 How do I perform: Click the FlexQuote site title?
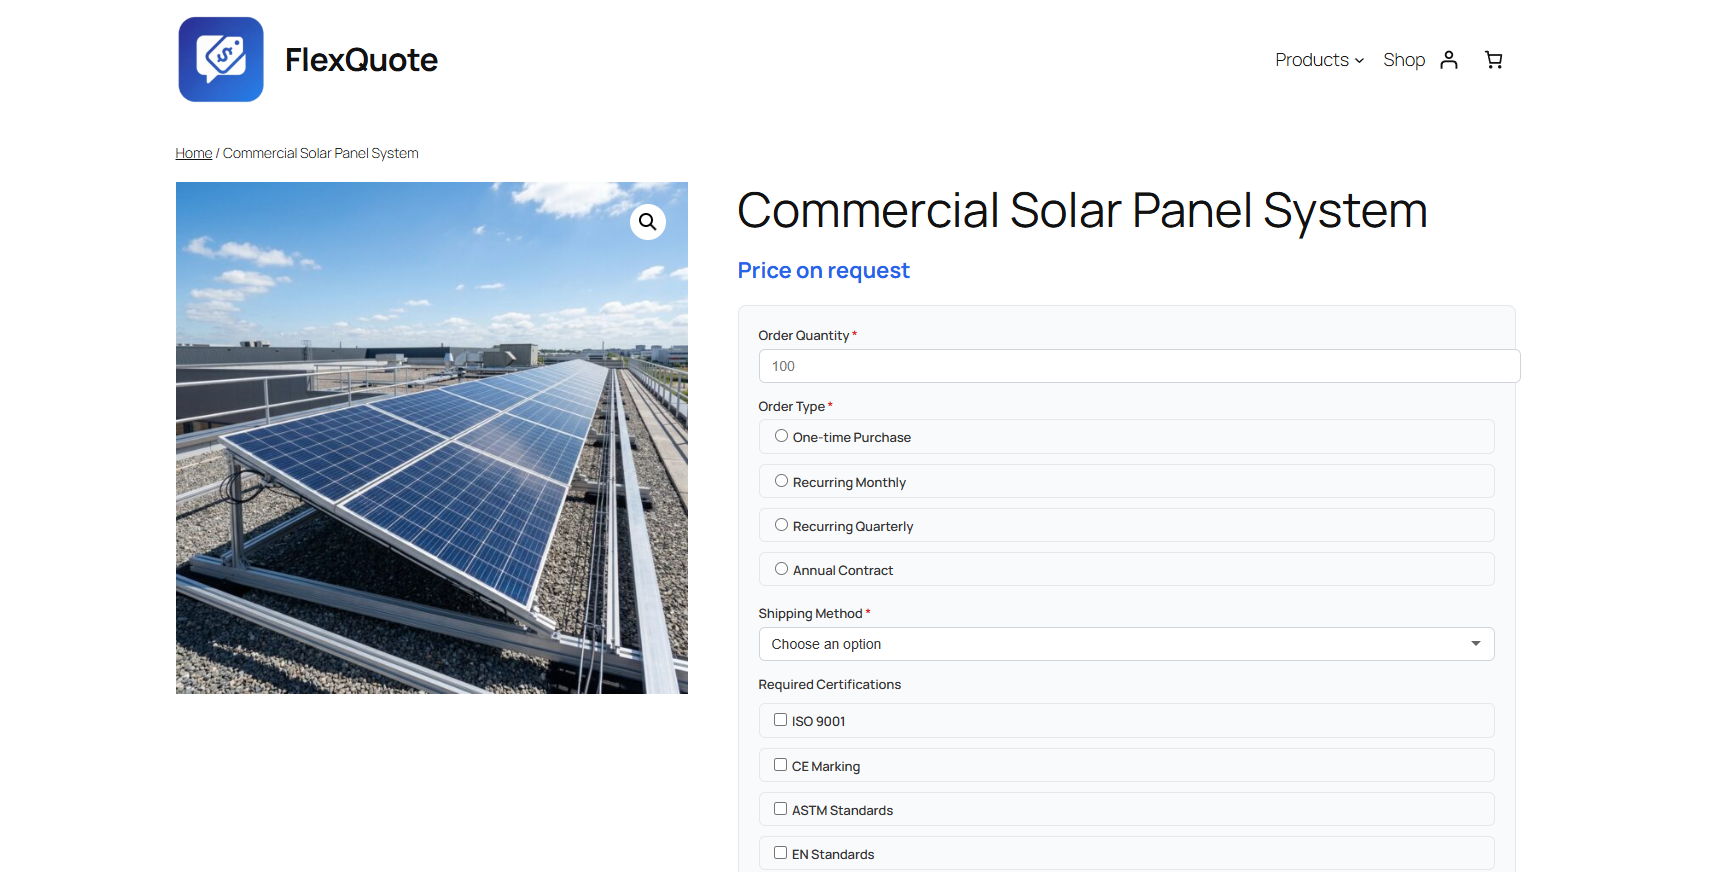click(361, 60)
